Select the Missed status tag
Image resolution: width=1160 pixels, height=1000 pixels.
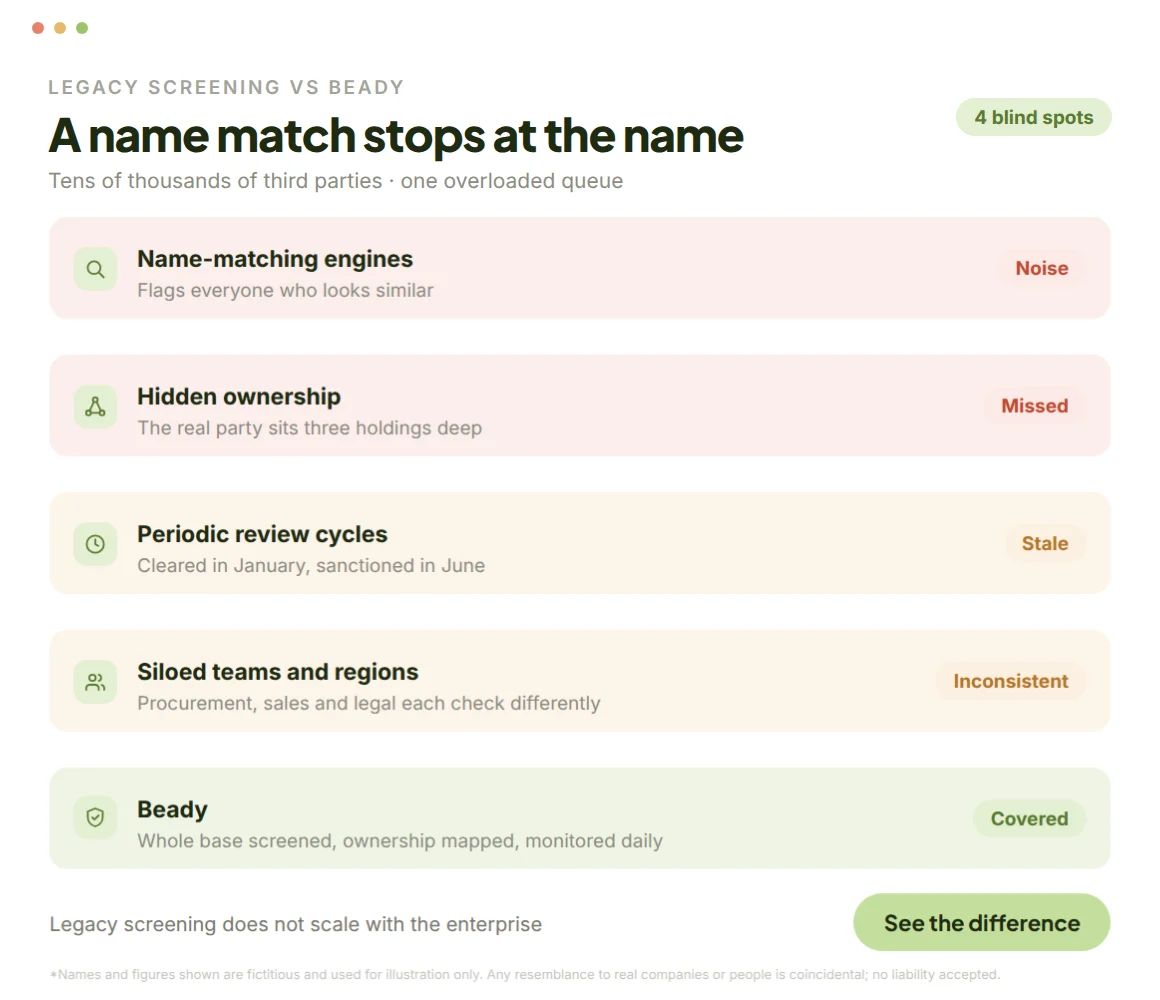pyautogui.click(x=1034, y=406)
